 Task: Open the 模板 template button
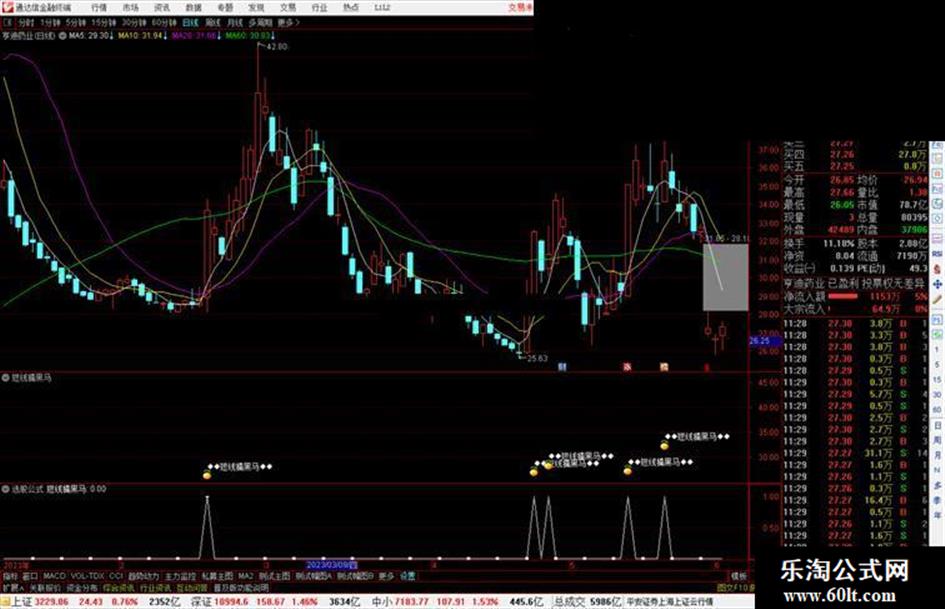pyautogui.click(x=738, y=576)
